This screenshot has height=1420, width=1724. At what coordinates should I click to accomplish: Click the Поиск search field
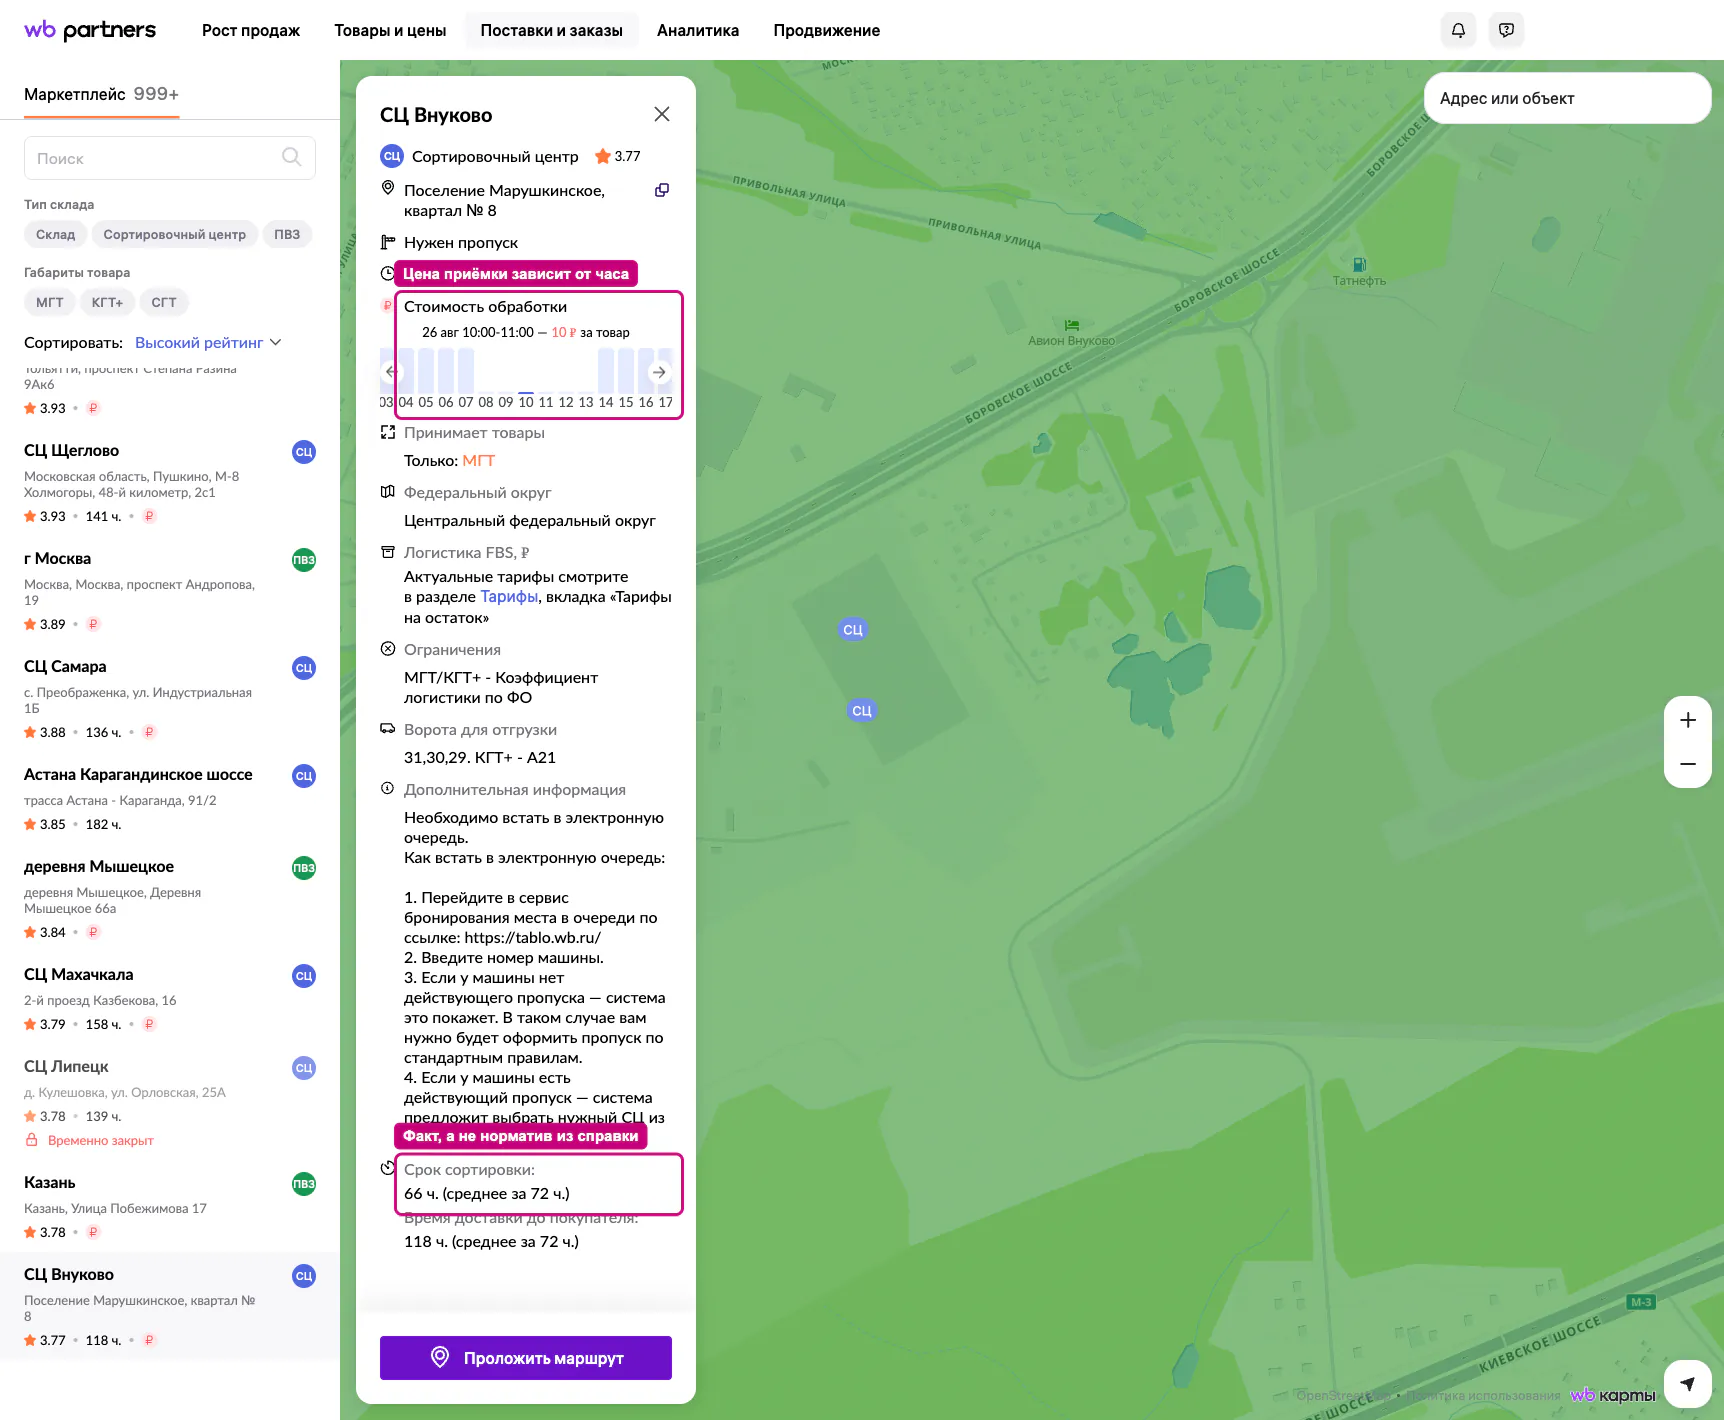tap(170, 158)
